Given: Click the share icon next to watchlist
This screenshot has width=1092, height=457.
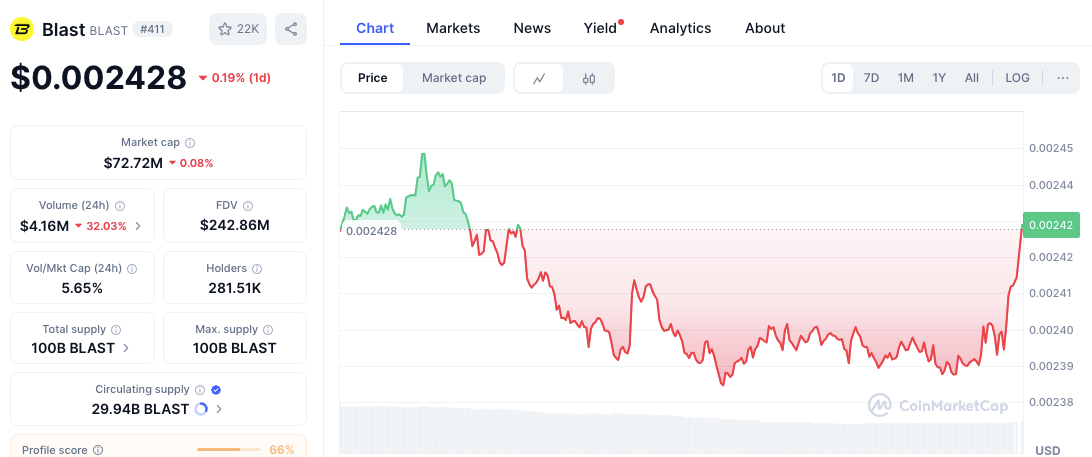Looking at the screenshot, I should pos(291,29).
